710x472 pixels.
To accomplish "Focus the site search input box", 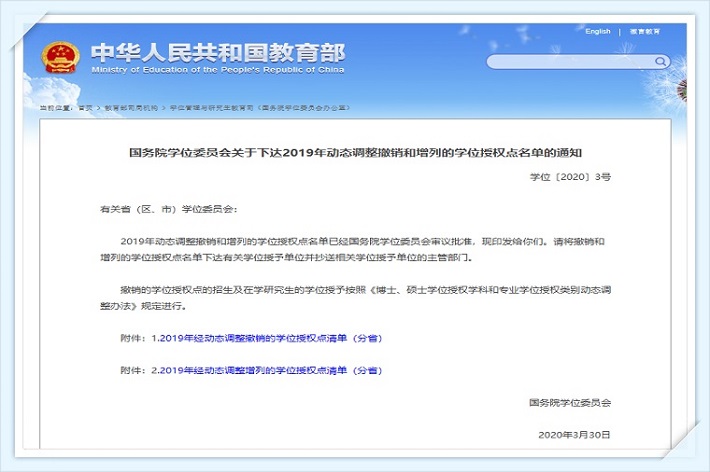I will [560, 62].
